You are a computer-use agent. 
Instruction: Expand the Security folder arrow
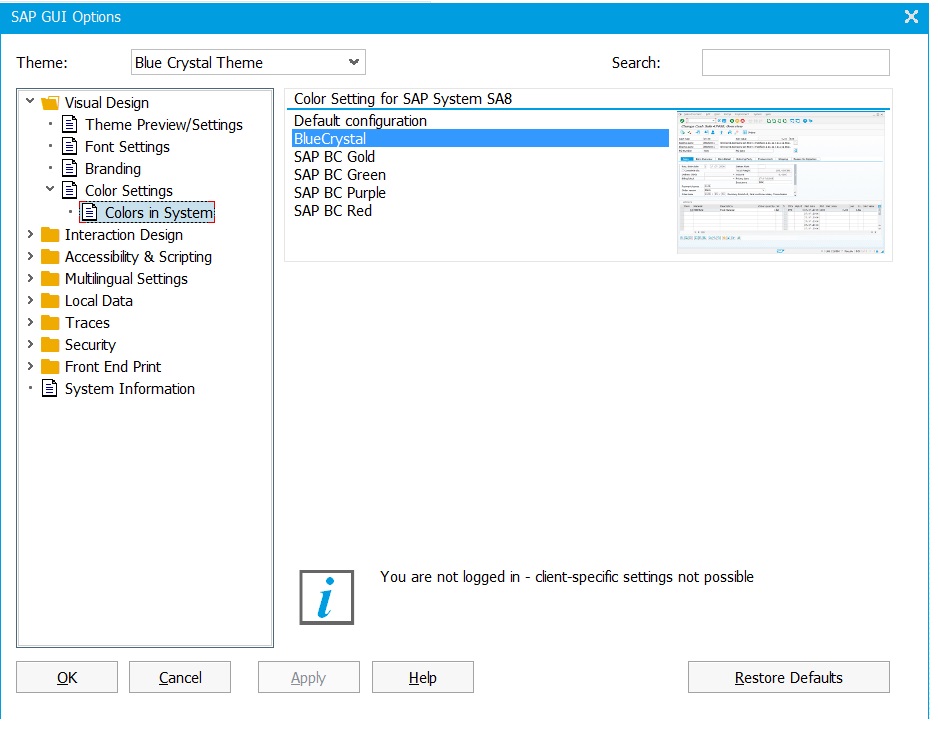(x=30, y=344)
